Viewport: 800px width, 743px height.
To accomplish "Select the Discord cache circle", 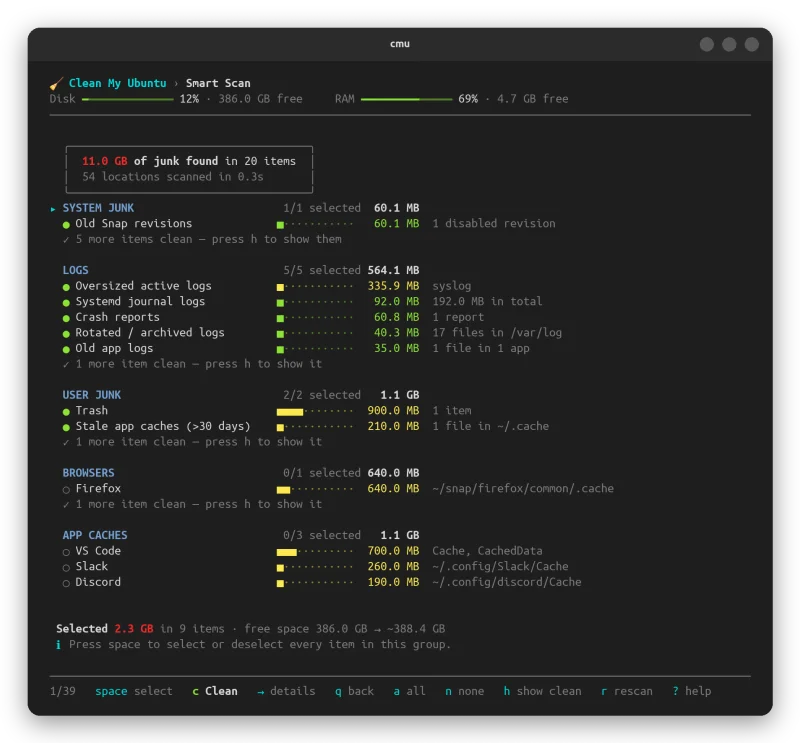I will [x=66, y=583].
